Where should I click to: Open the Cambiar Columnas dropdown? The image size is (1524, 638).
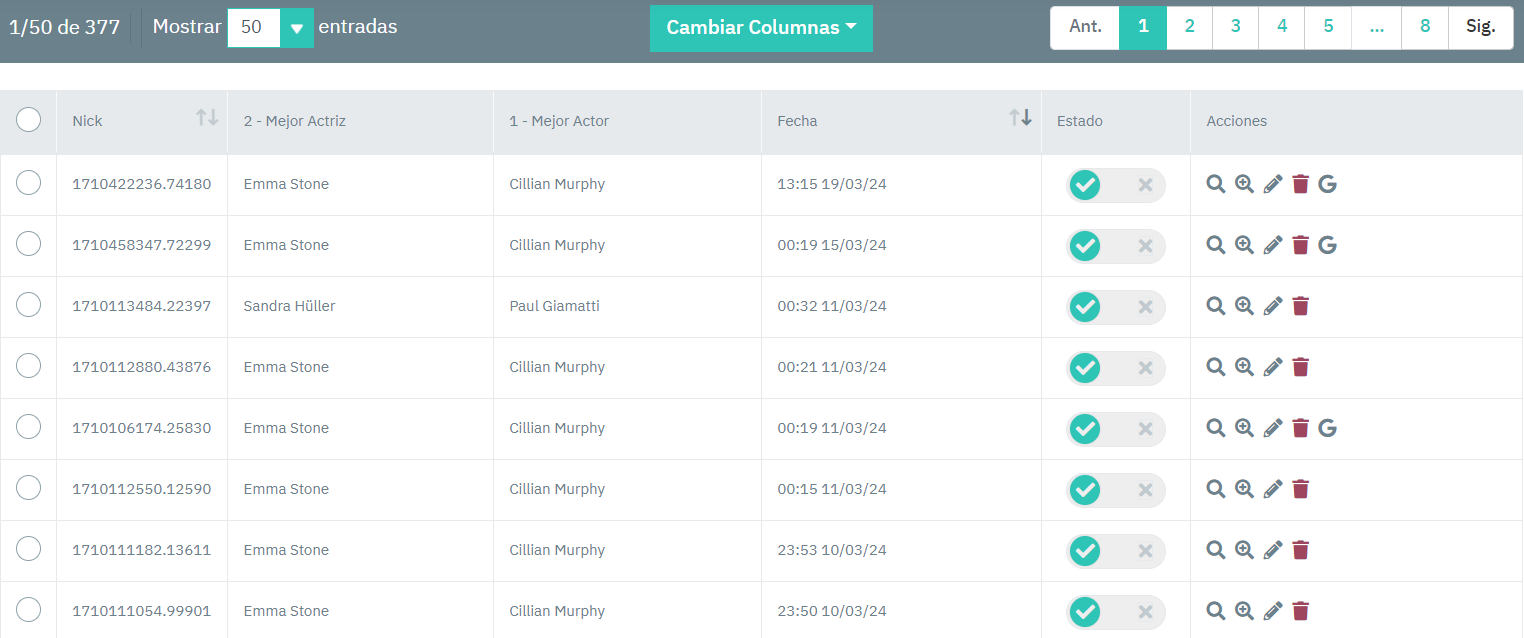pyautogui.click(x=761, y=28)
